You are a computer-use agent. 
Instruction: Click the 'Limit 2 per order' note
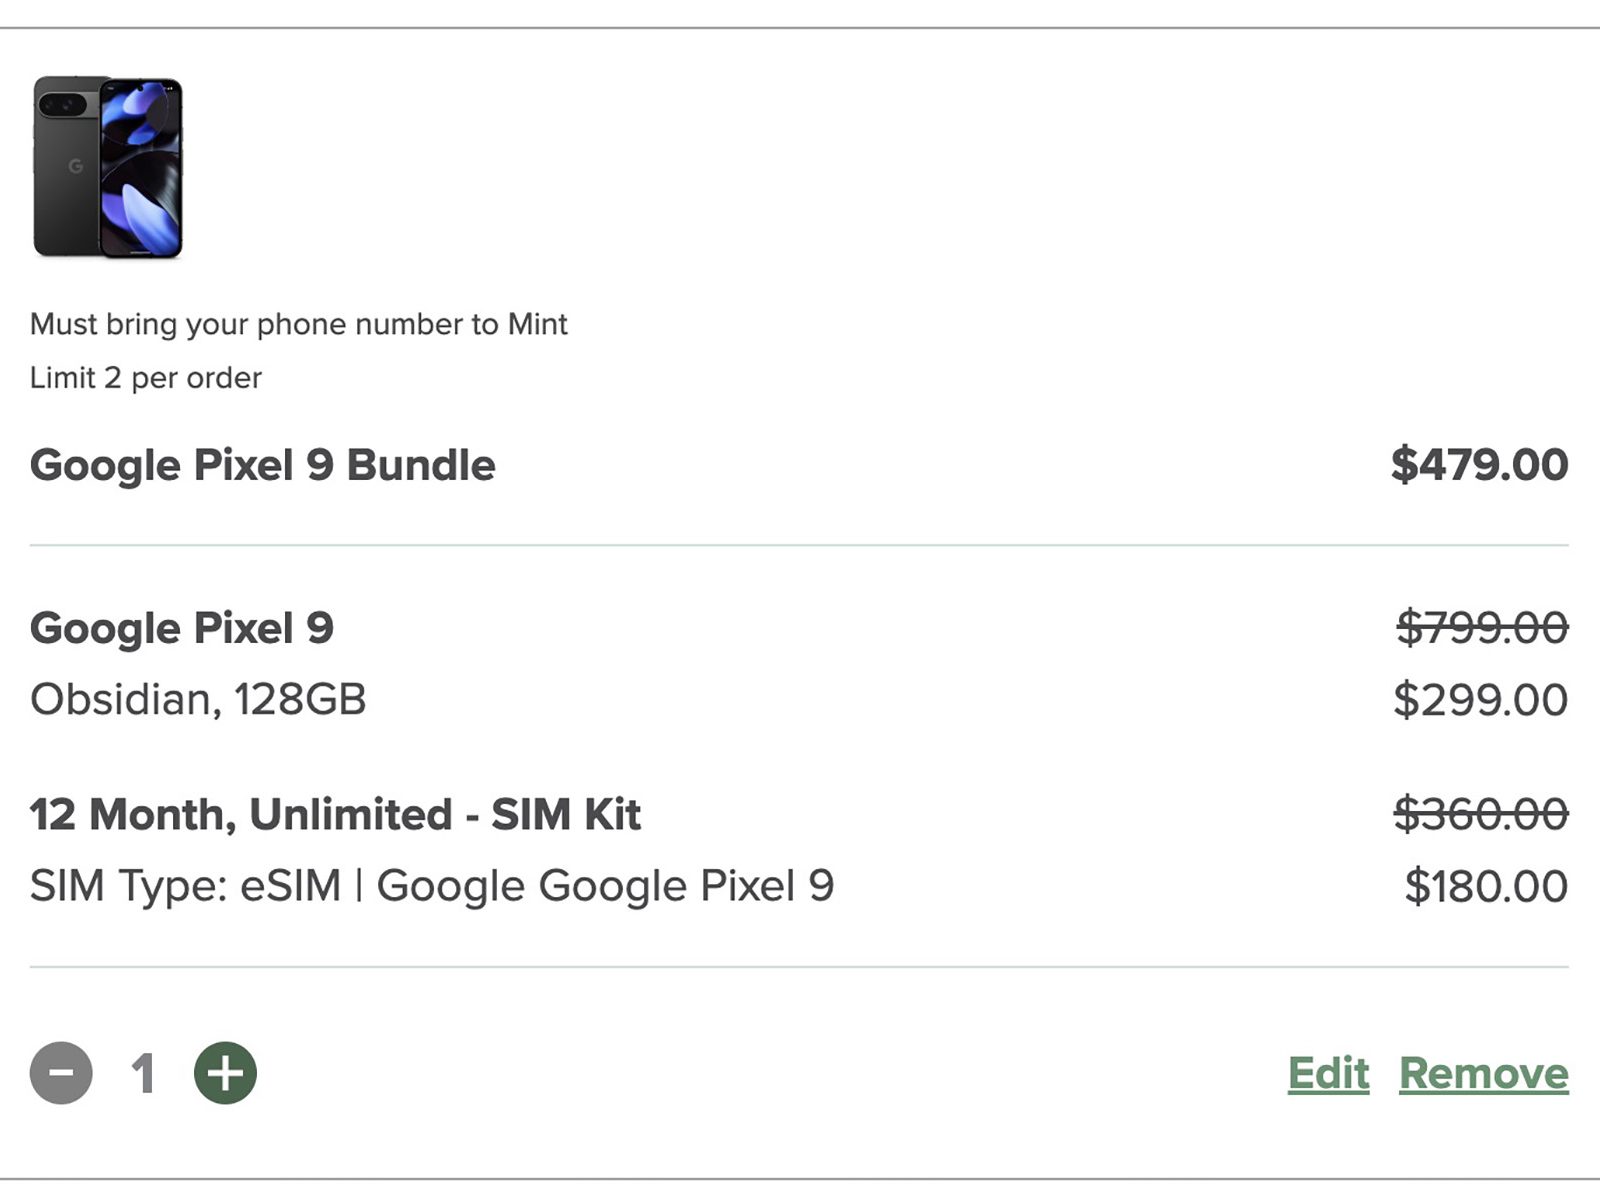pyautogui.click(x=145, y=378)
